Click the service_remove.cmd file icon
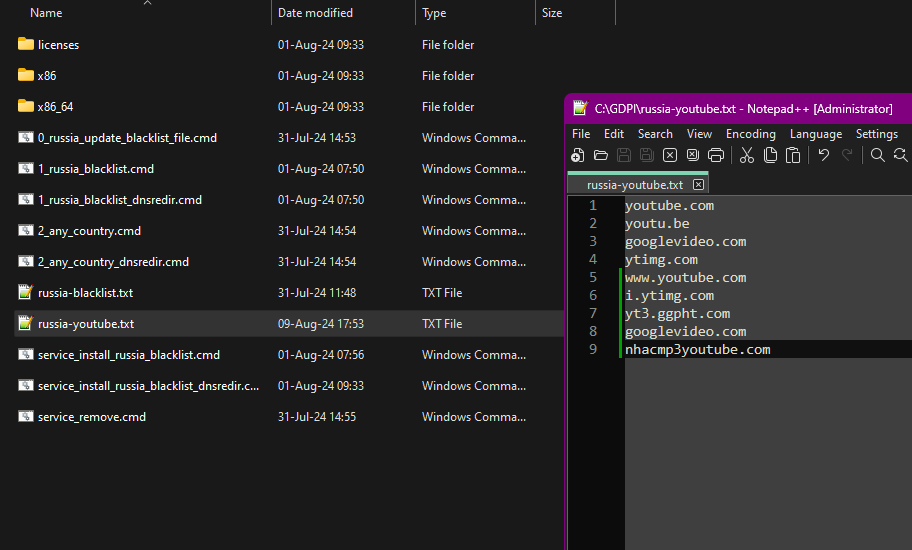Screen dimensions: 912x550 pyautogui.click(x=26, y=416)
